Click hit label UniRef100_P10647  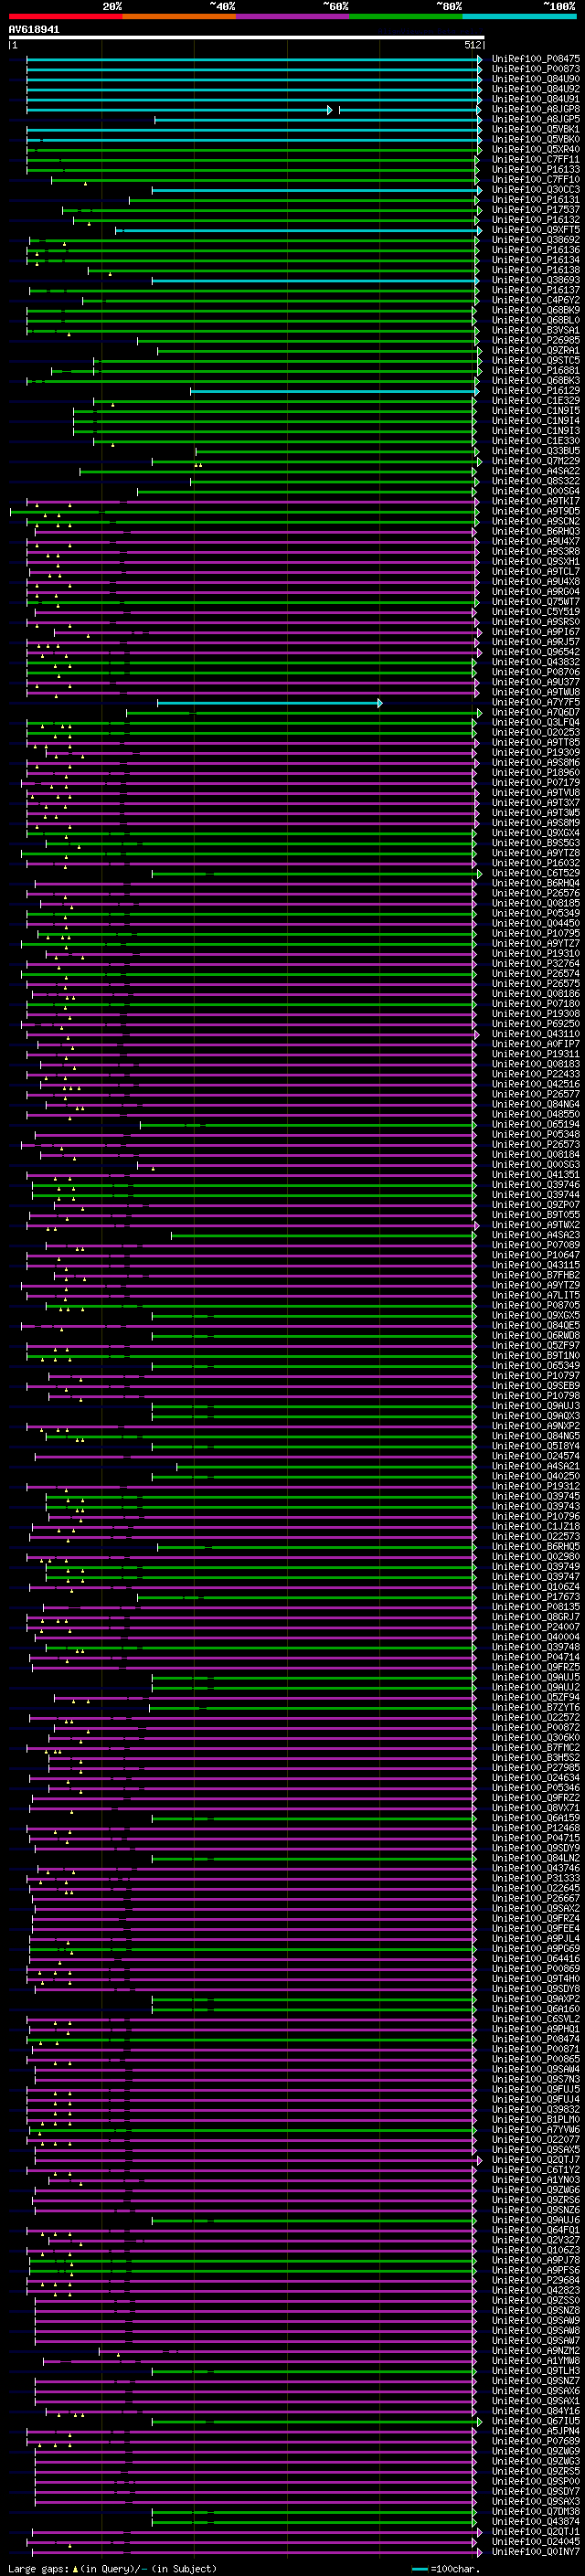click(x=536, y=1254)
